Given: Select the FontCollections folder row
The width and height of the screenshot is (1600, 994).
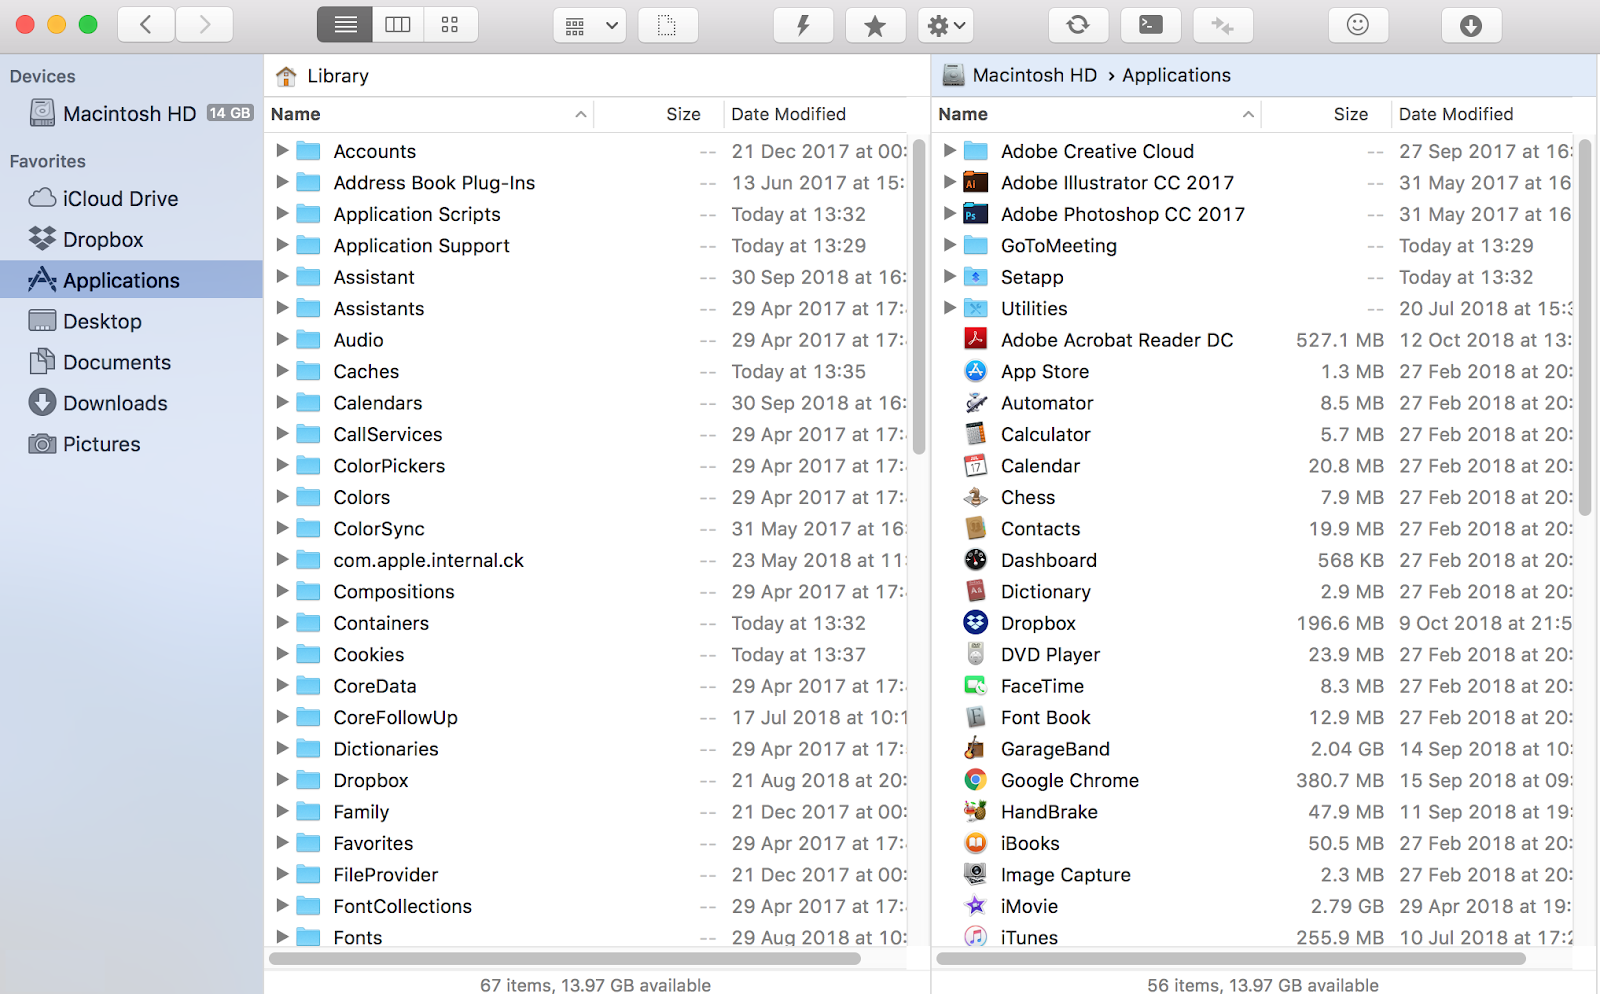Looking at the screenshot, I should pyautogui.click(x=587, y=906).
